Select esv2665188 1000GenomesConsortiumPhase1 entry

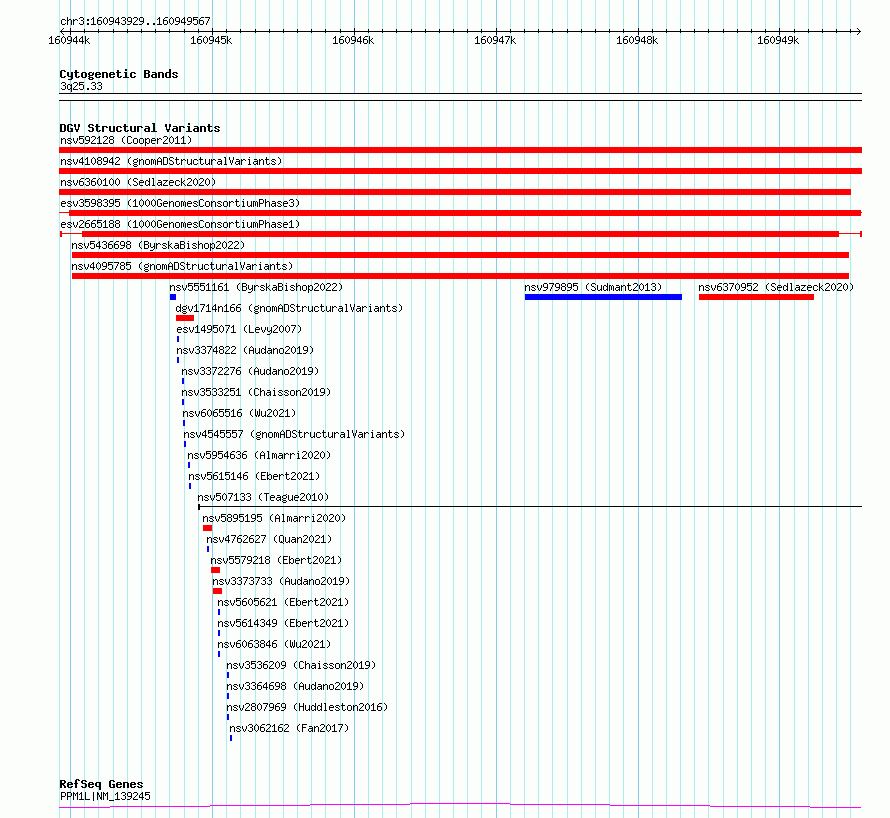pyautogui.click(x=180, y=224)
